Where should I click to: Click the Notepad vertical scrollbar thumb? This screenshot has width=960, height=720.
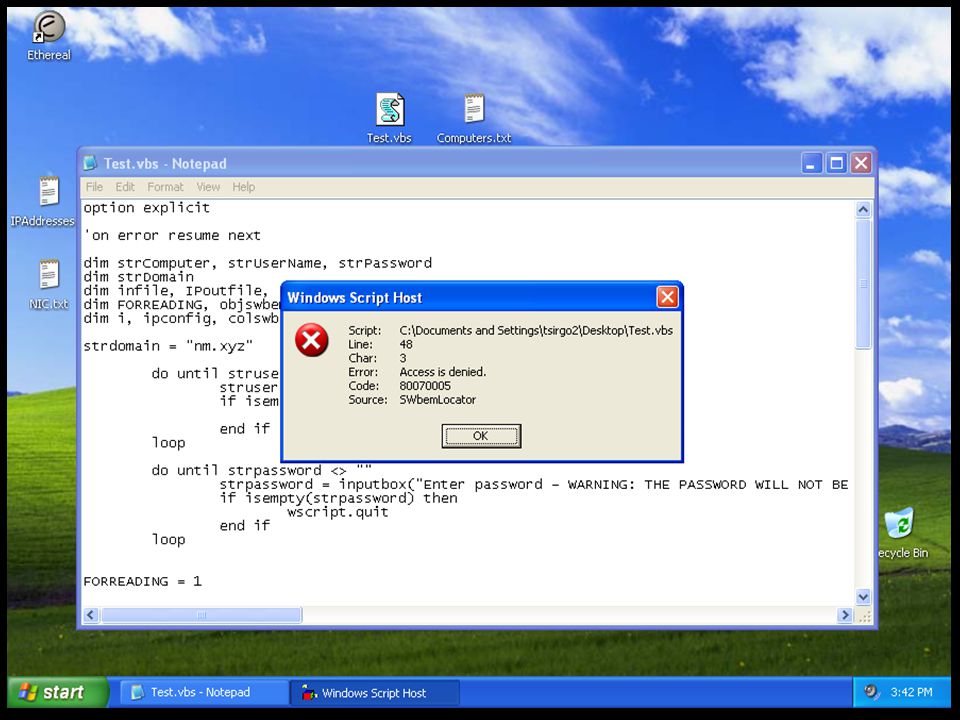point(863,284)
